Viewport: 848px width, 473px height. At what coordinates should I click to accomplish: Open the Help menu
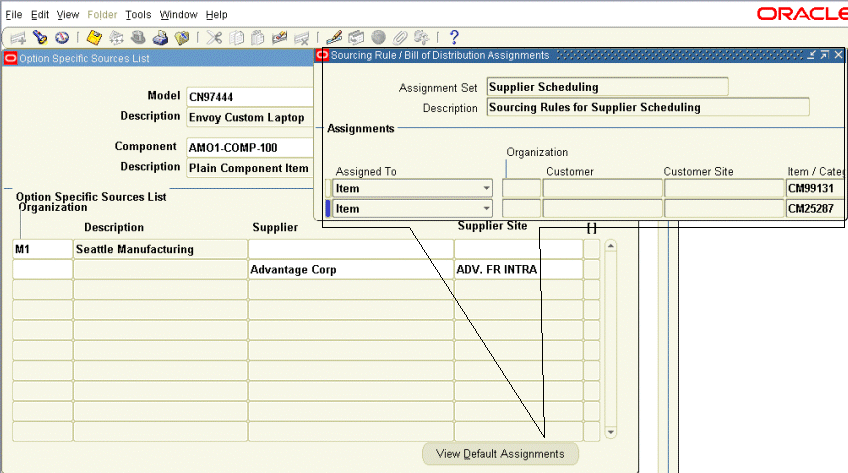click(x=216, y=15)
